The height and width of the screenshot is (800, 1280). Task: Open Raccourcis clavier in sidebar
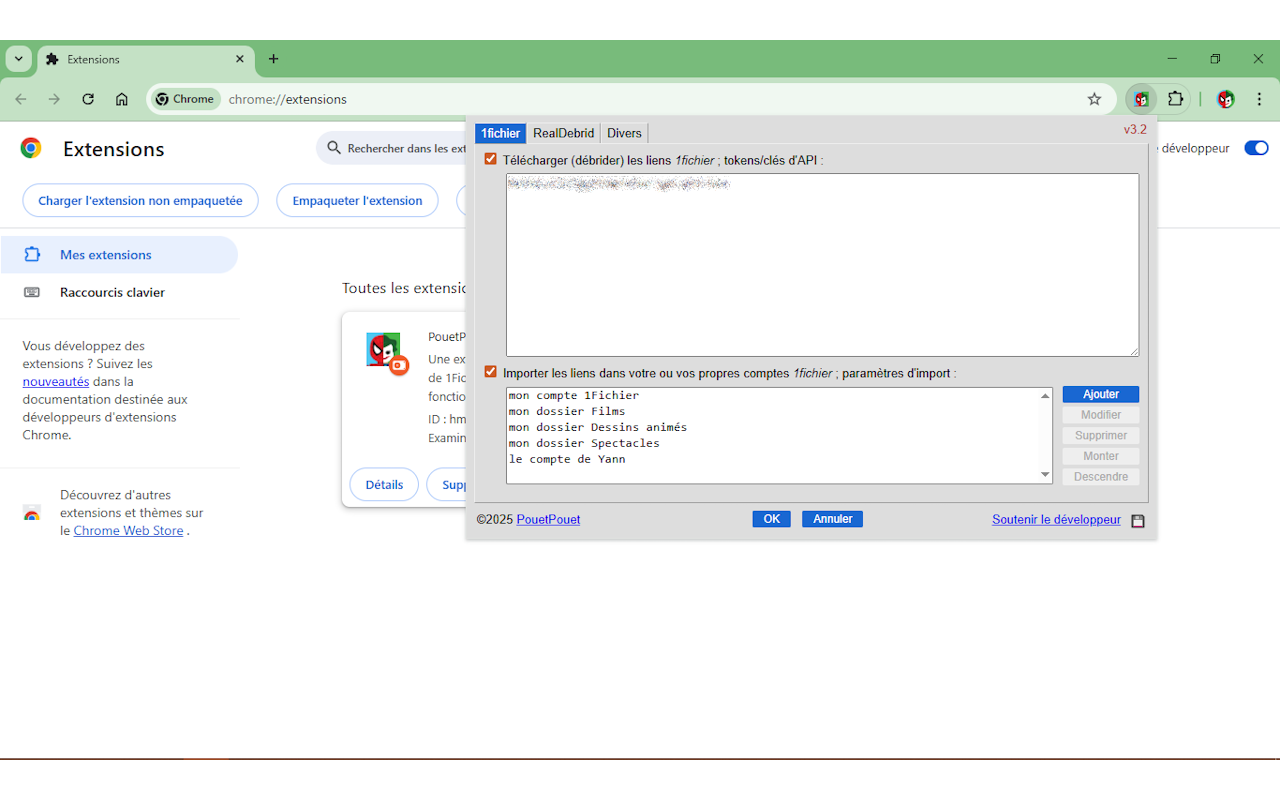click(119, 292)
